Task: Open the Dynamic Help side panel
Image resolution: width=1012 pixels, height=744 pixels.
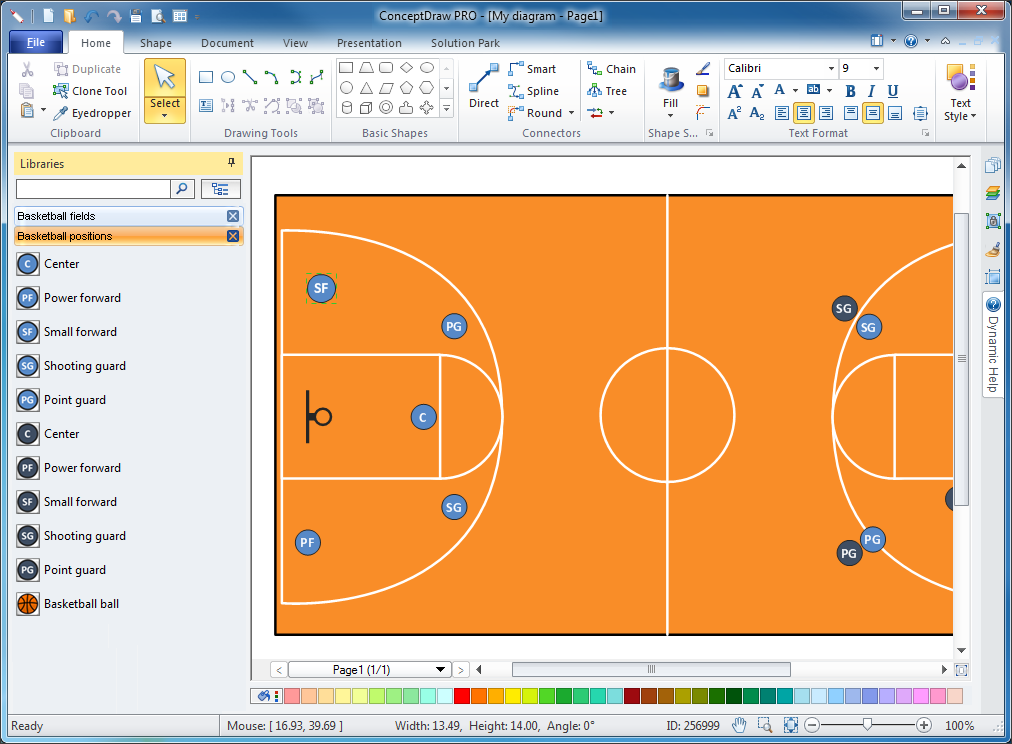Action: 993,345
